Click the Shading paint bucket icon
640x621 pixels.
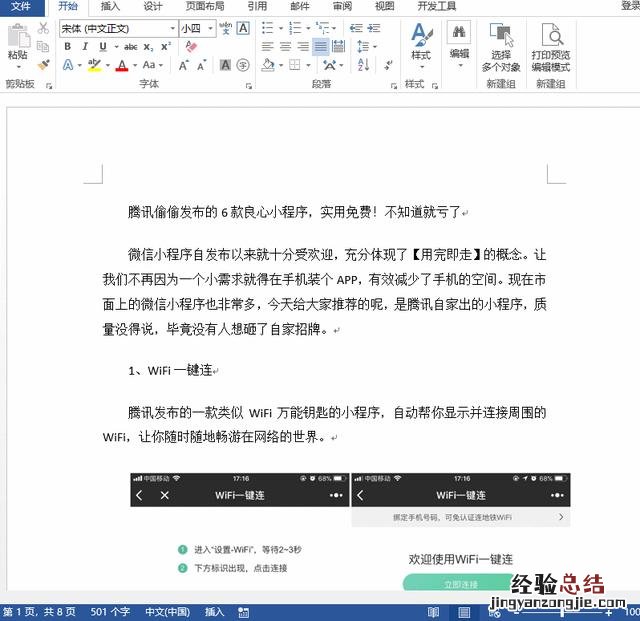pos(268,65)
